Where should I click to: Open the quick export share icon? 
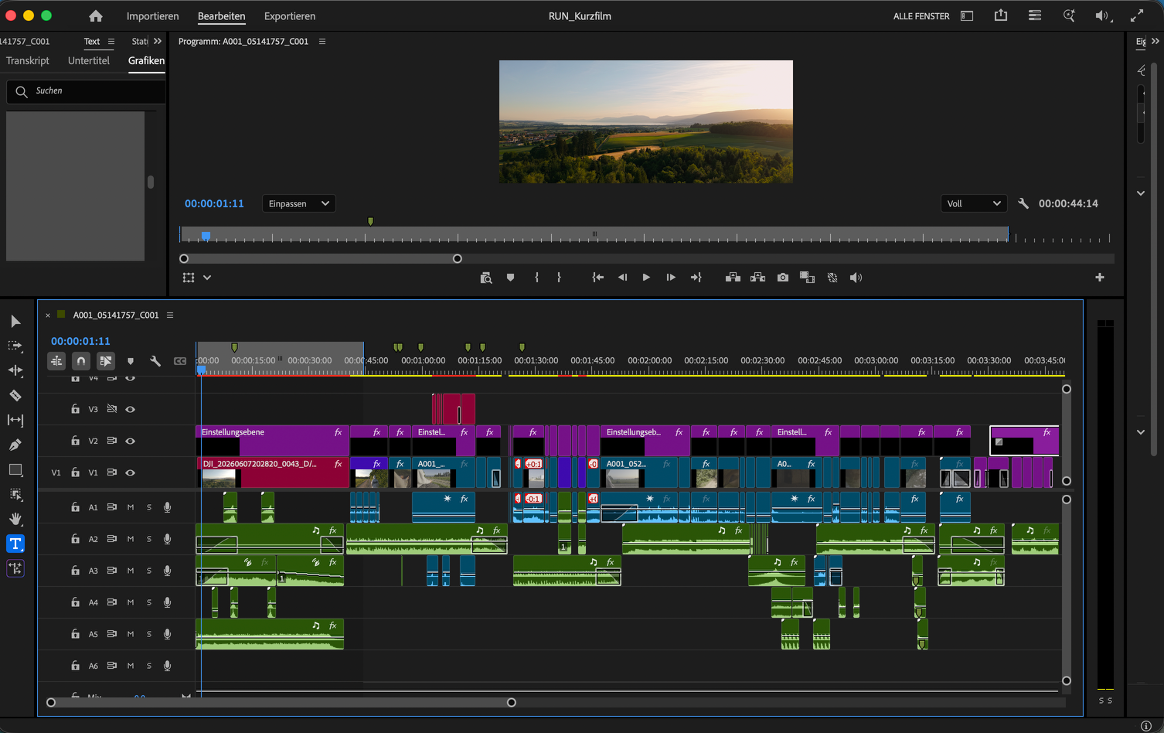click(1001, 16)
